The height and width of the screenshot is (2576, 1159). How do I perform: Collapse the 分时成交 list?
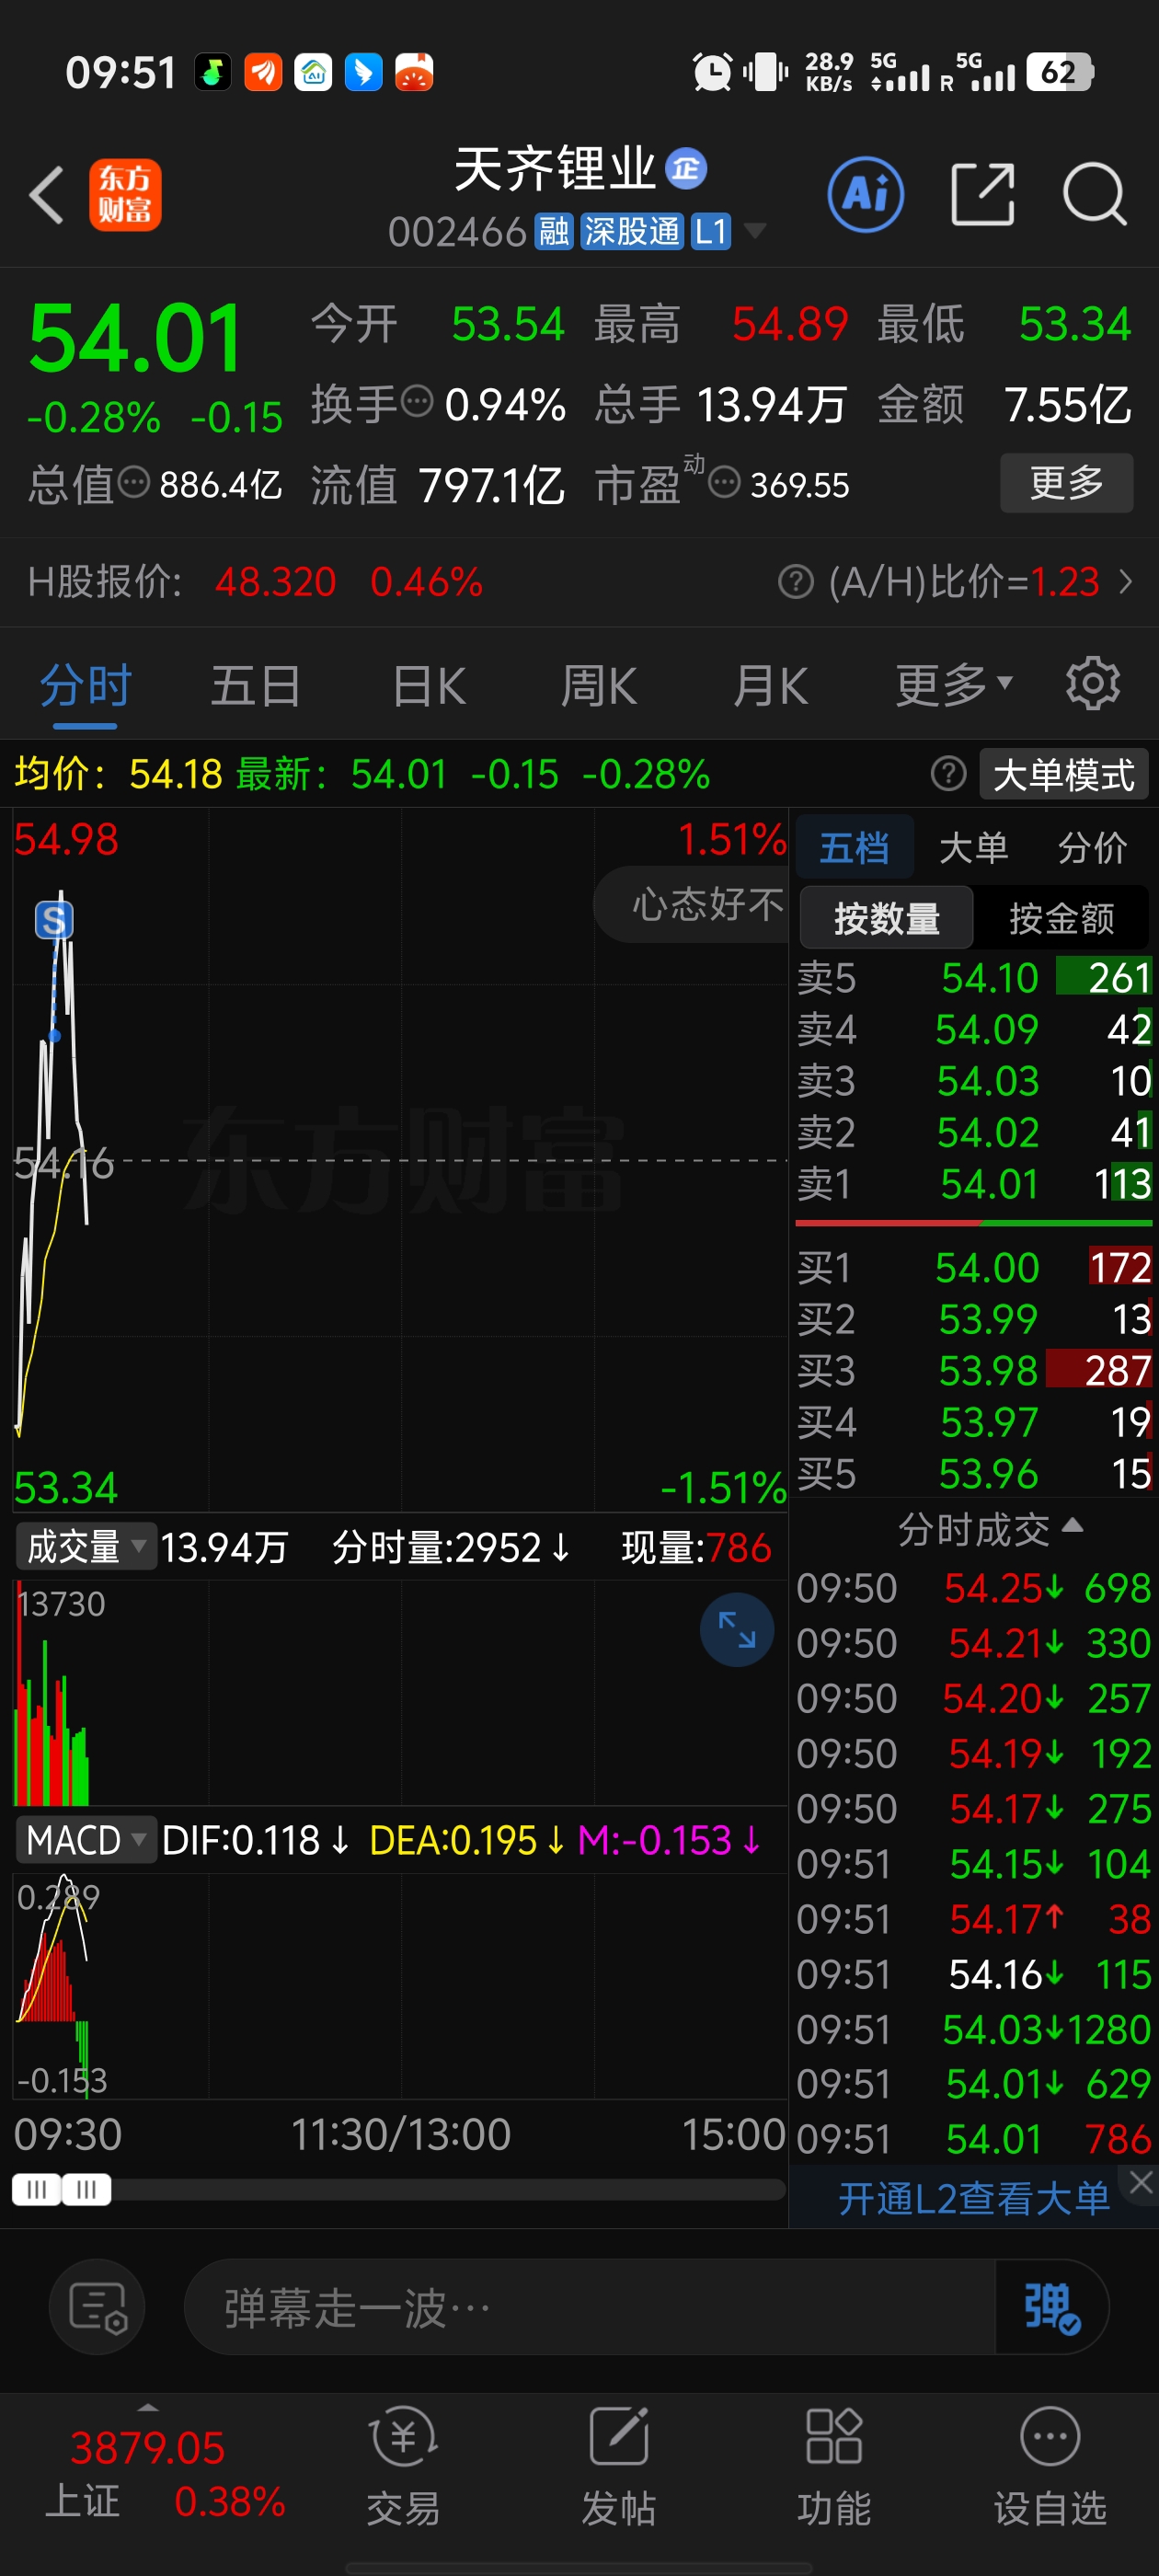990,1528
